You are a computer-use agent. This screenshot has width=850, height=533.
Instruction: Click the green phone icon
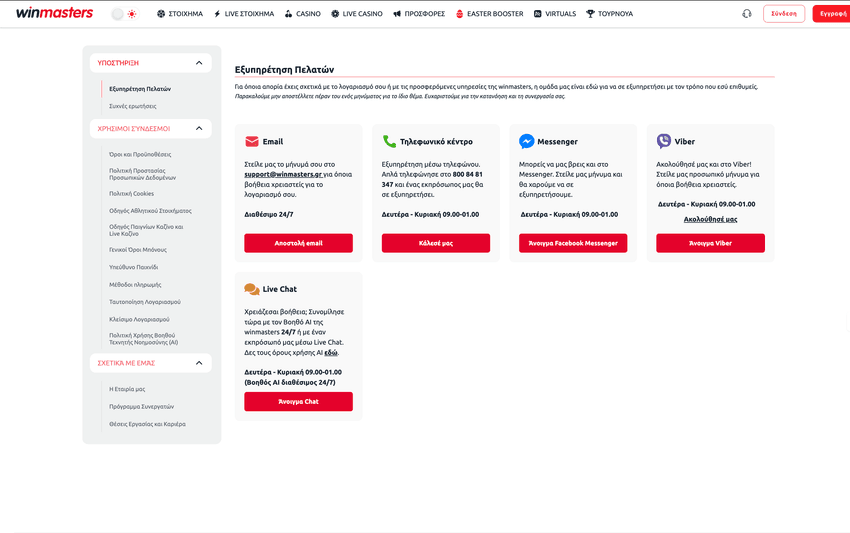coord(389,142)
